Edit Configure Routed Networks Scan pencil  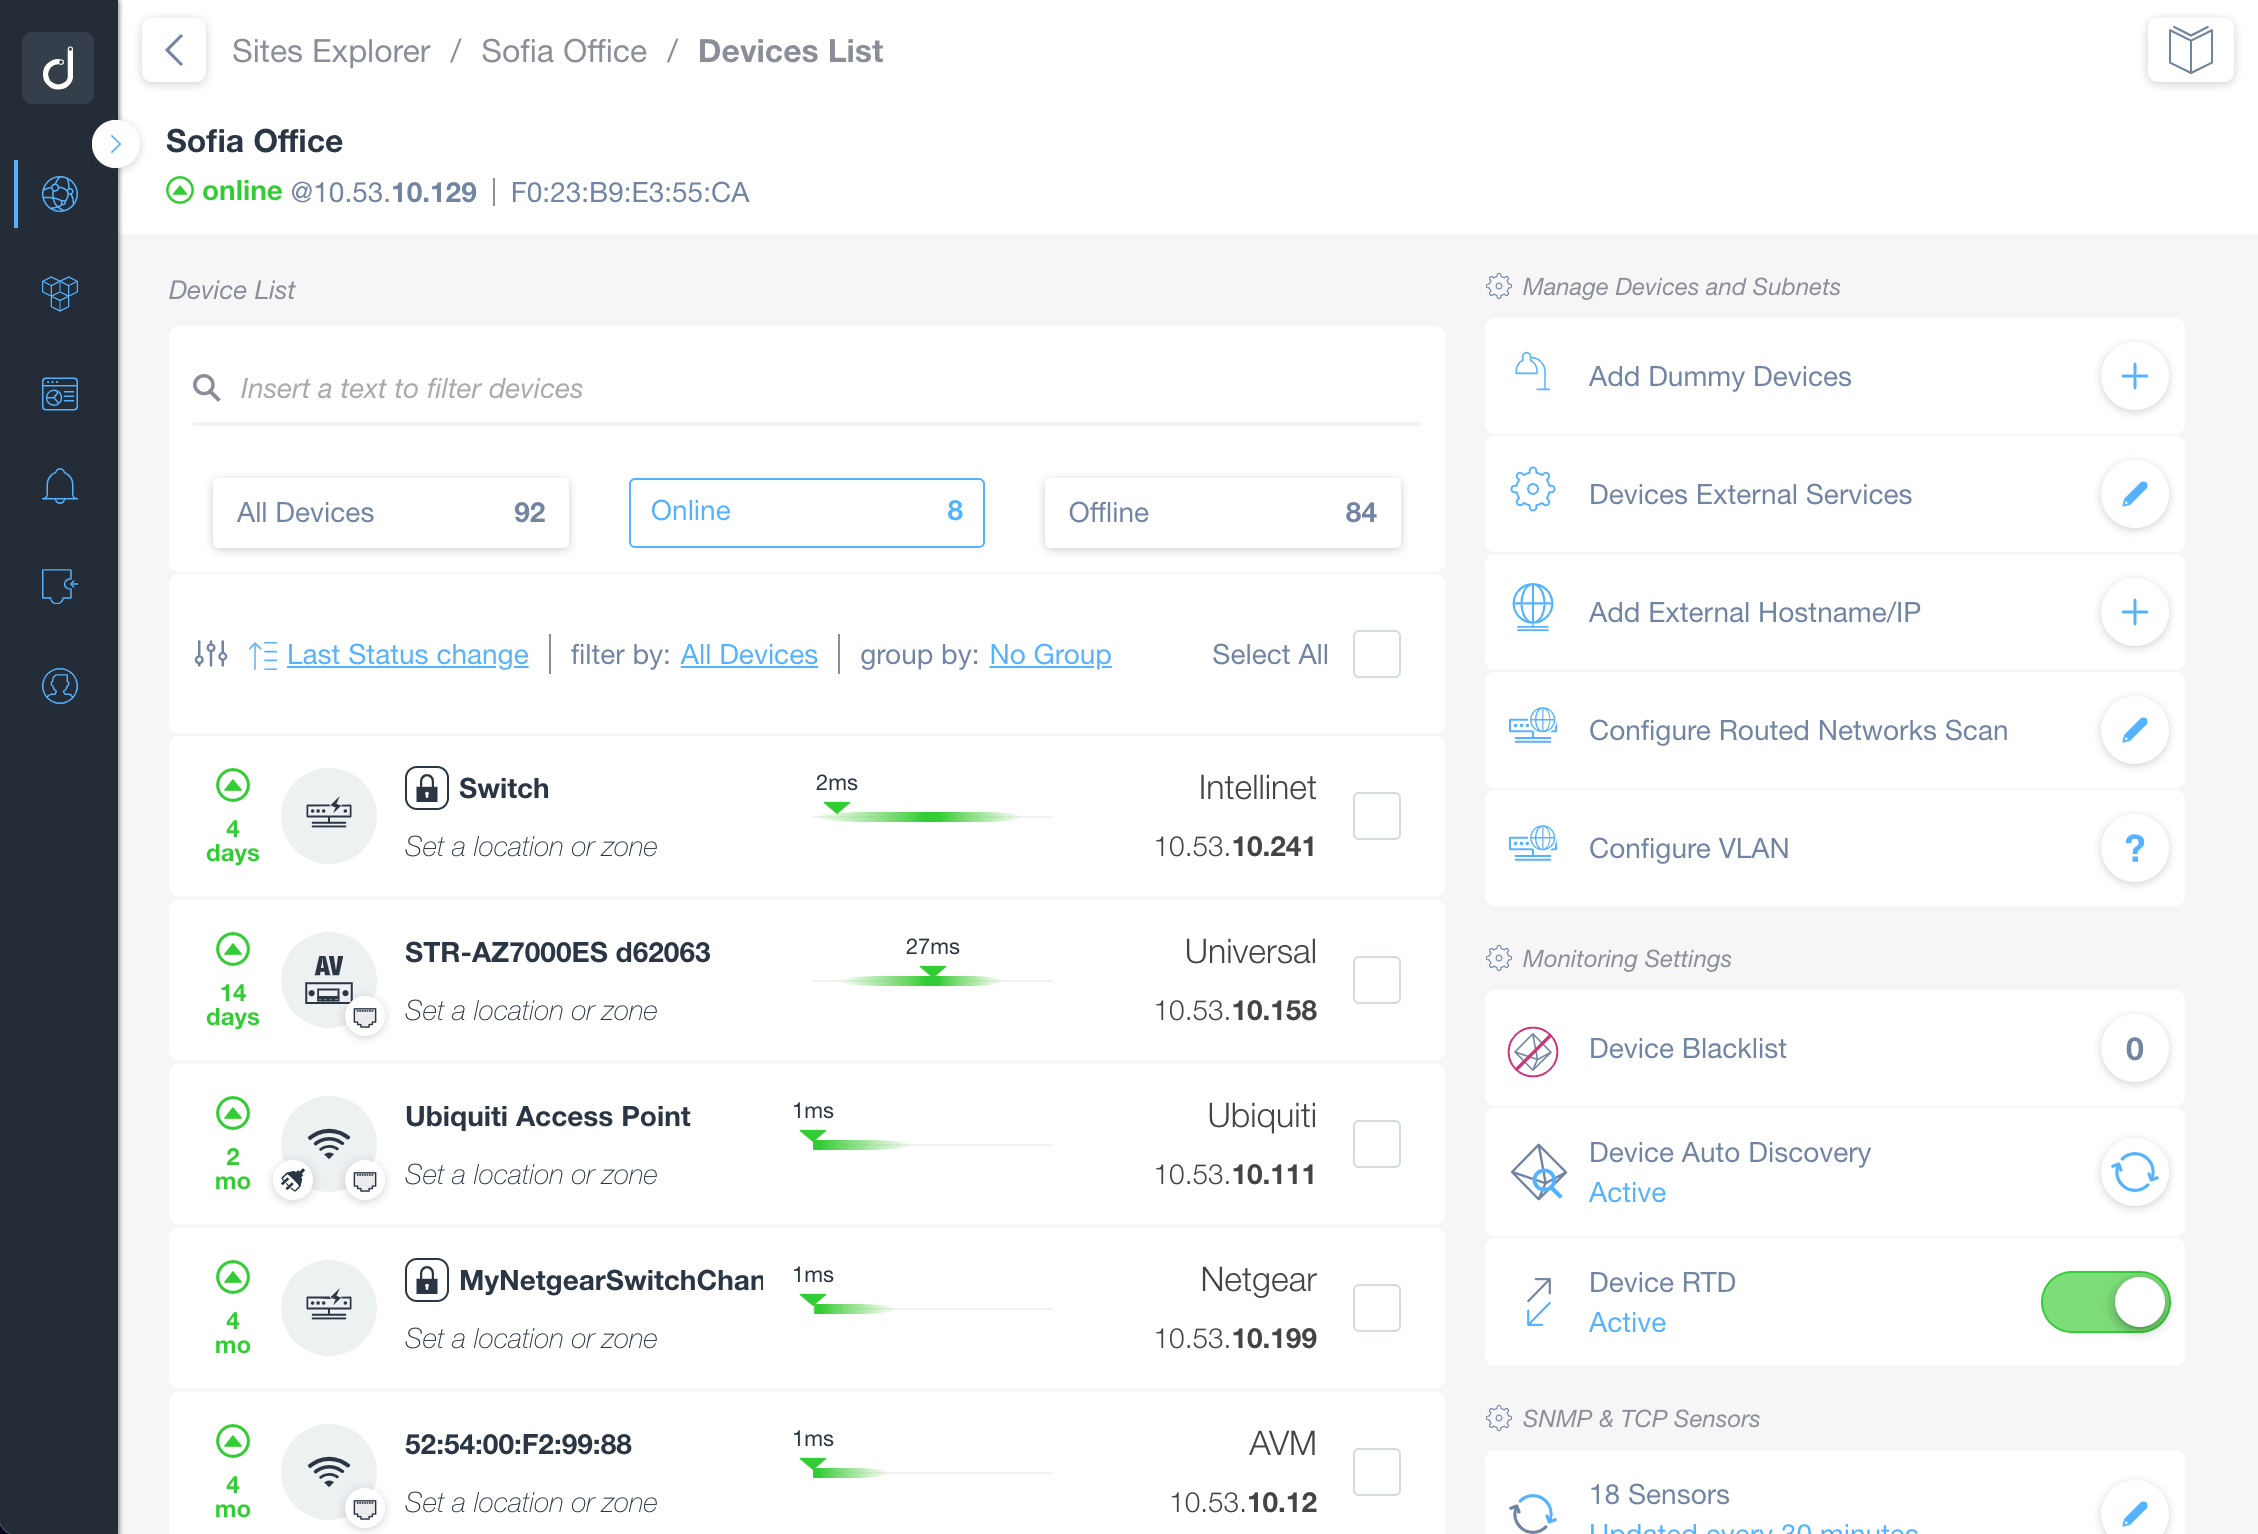click(x=2134, y=730)
